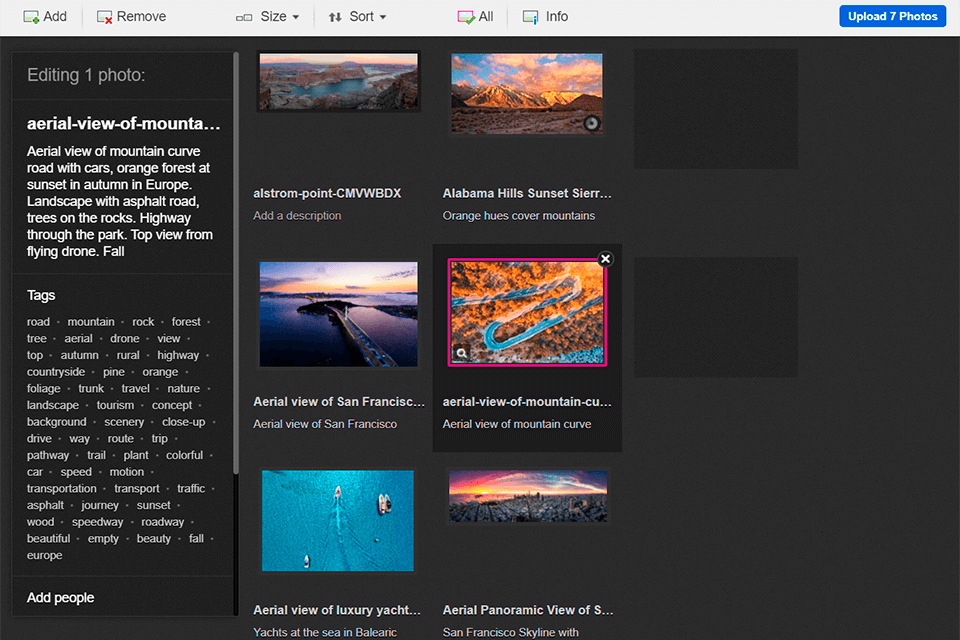
Task: Click title 'Aerial view of luxury yacht...'
Action: [337, 610]
